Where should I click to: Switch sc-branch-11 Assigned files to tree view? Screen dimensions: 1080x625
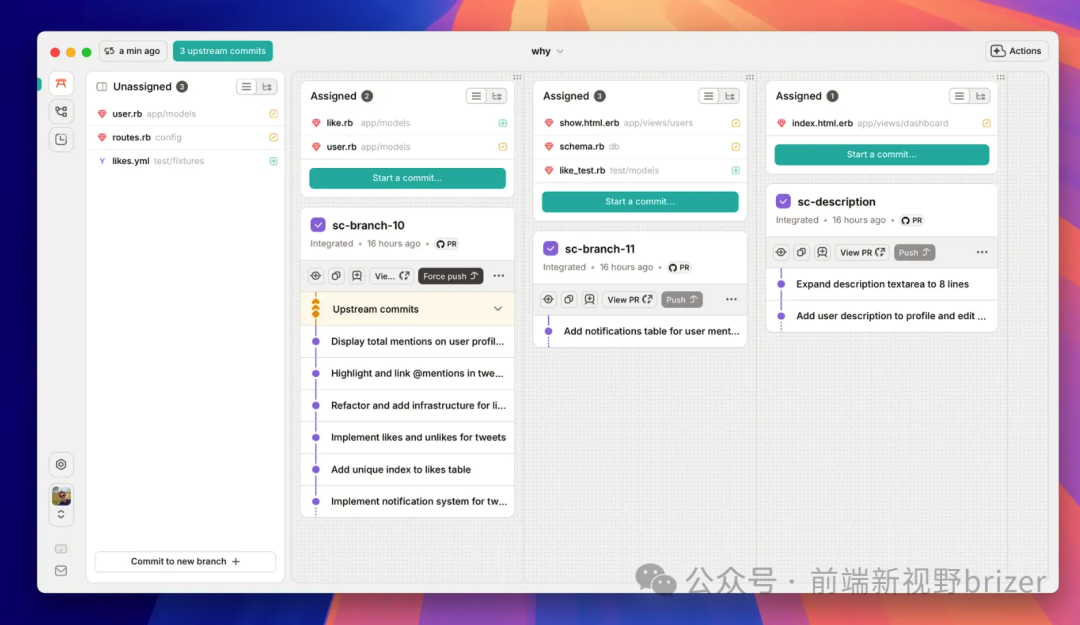[x=729, y=96]
